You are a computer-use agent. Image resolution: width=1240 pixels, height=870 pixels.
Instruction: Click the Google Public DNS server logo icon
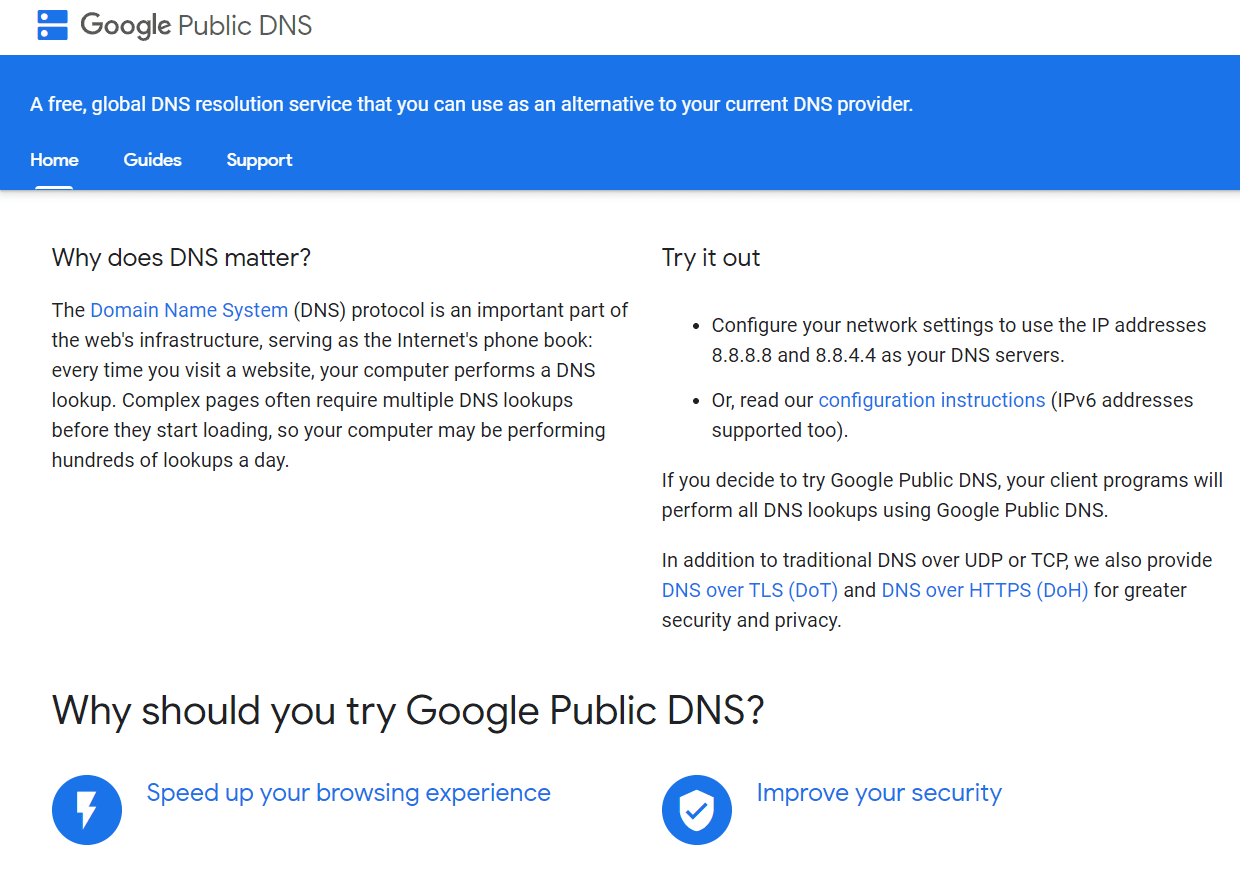[52, 25]
